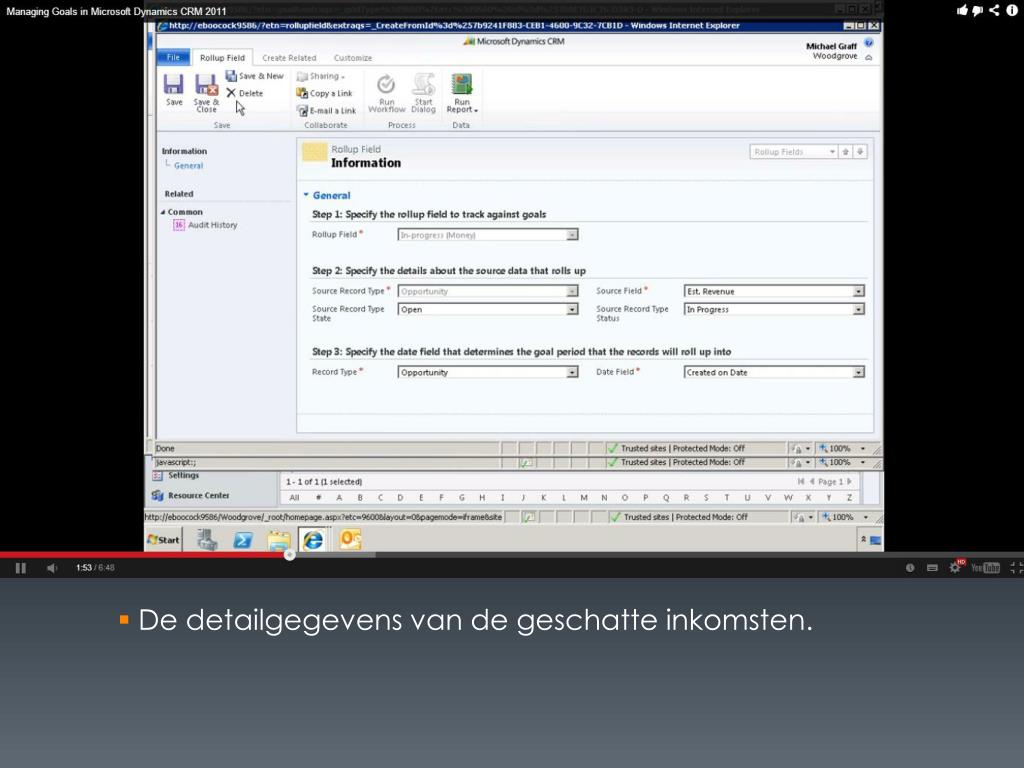This screenshot has width=1024, height=768.
Task: Click the YouTube logo in player
Action: [985, 568]
